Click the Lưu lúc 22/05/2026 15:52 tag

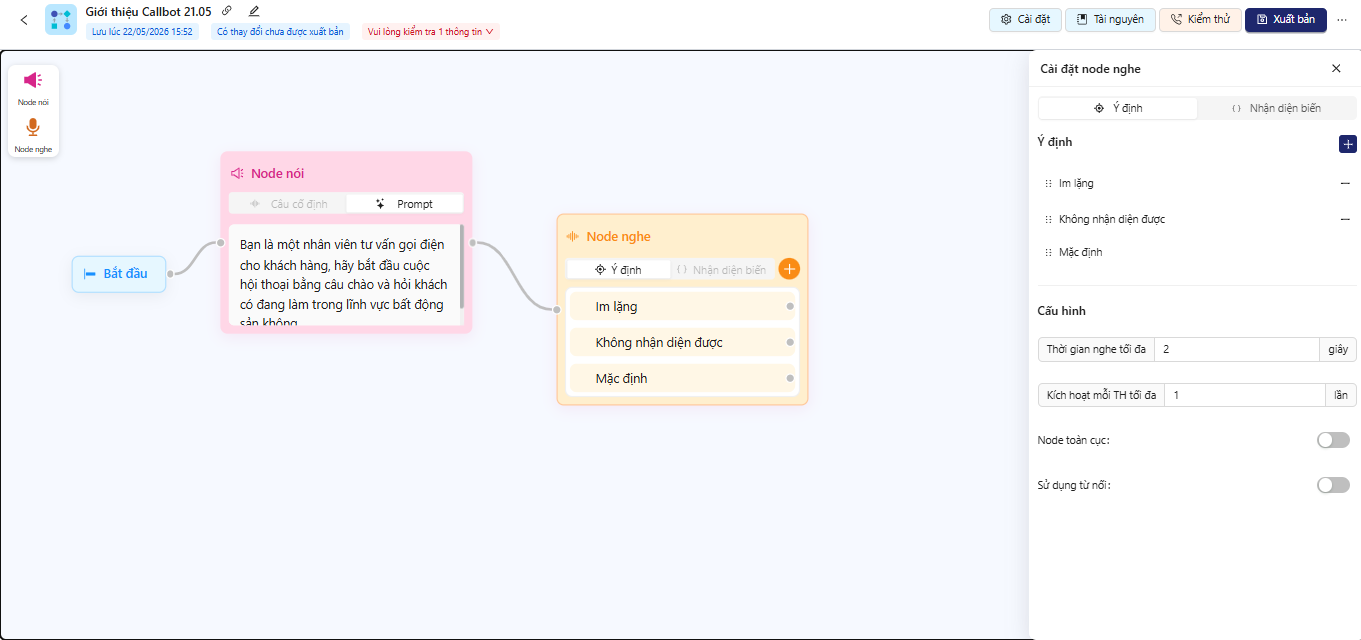click(x=142, y=32)
